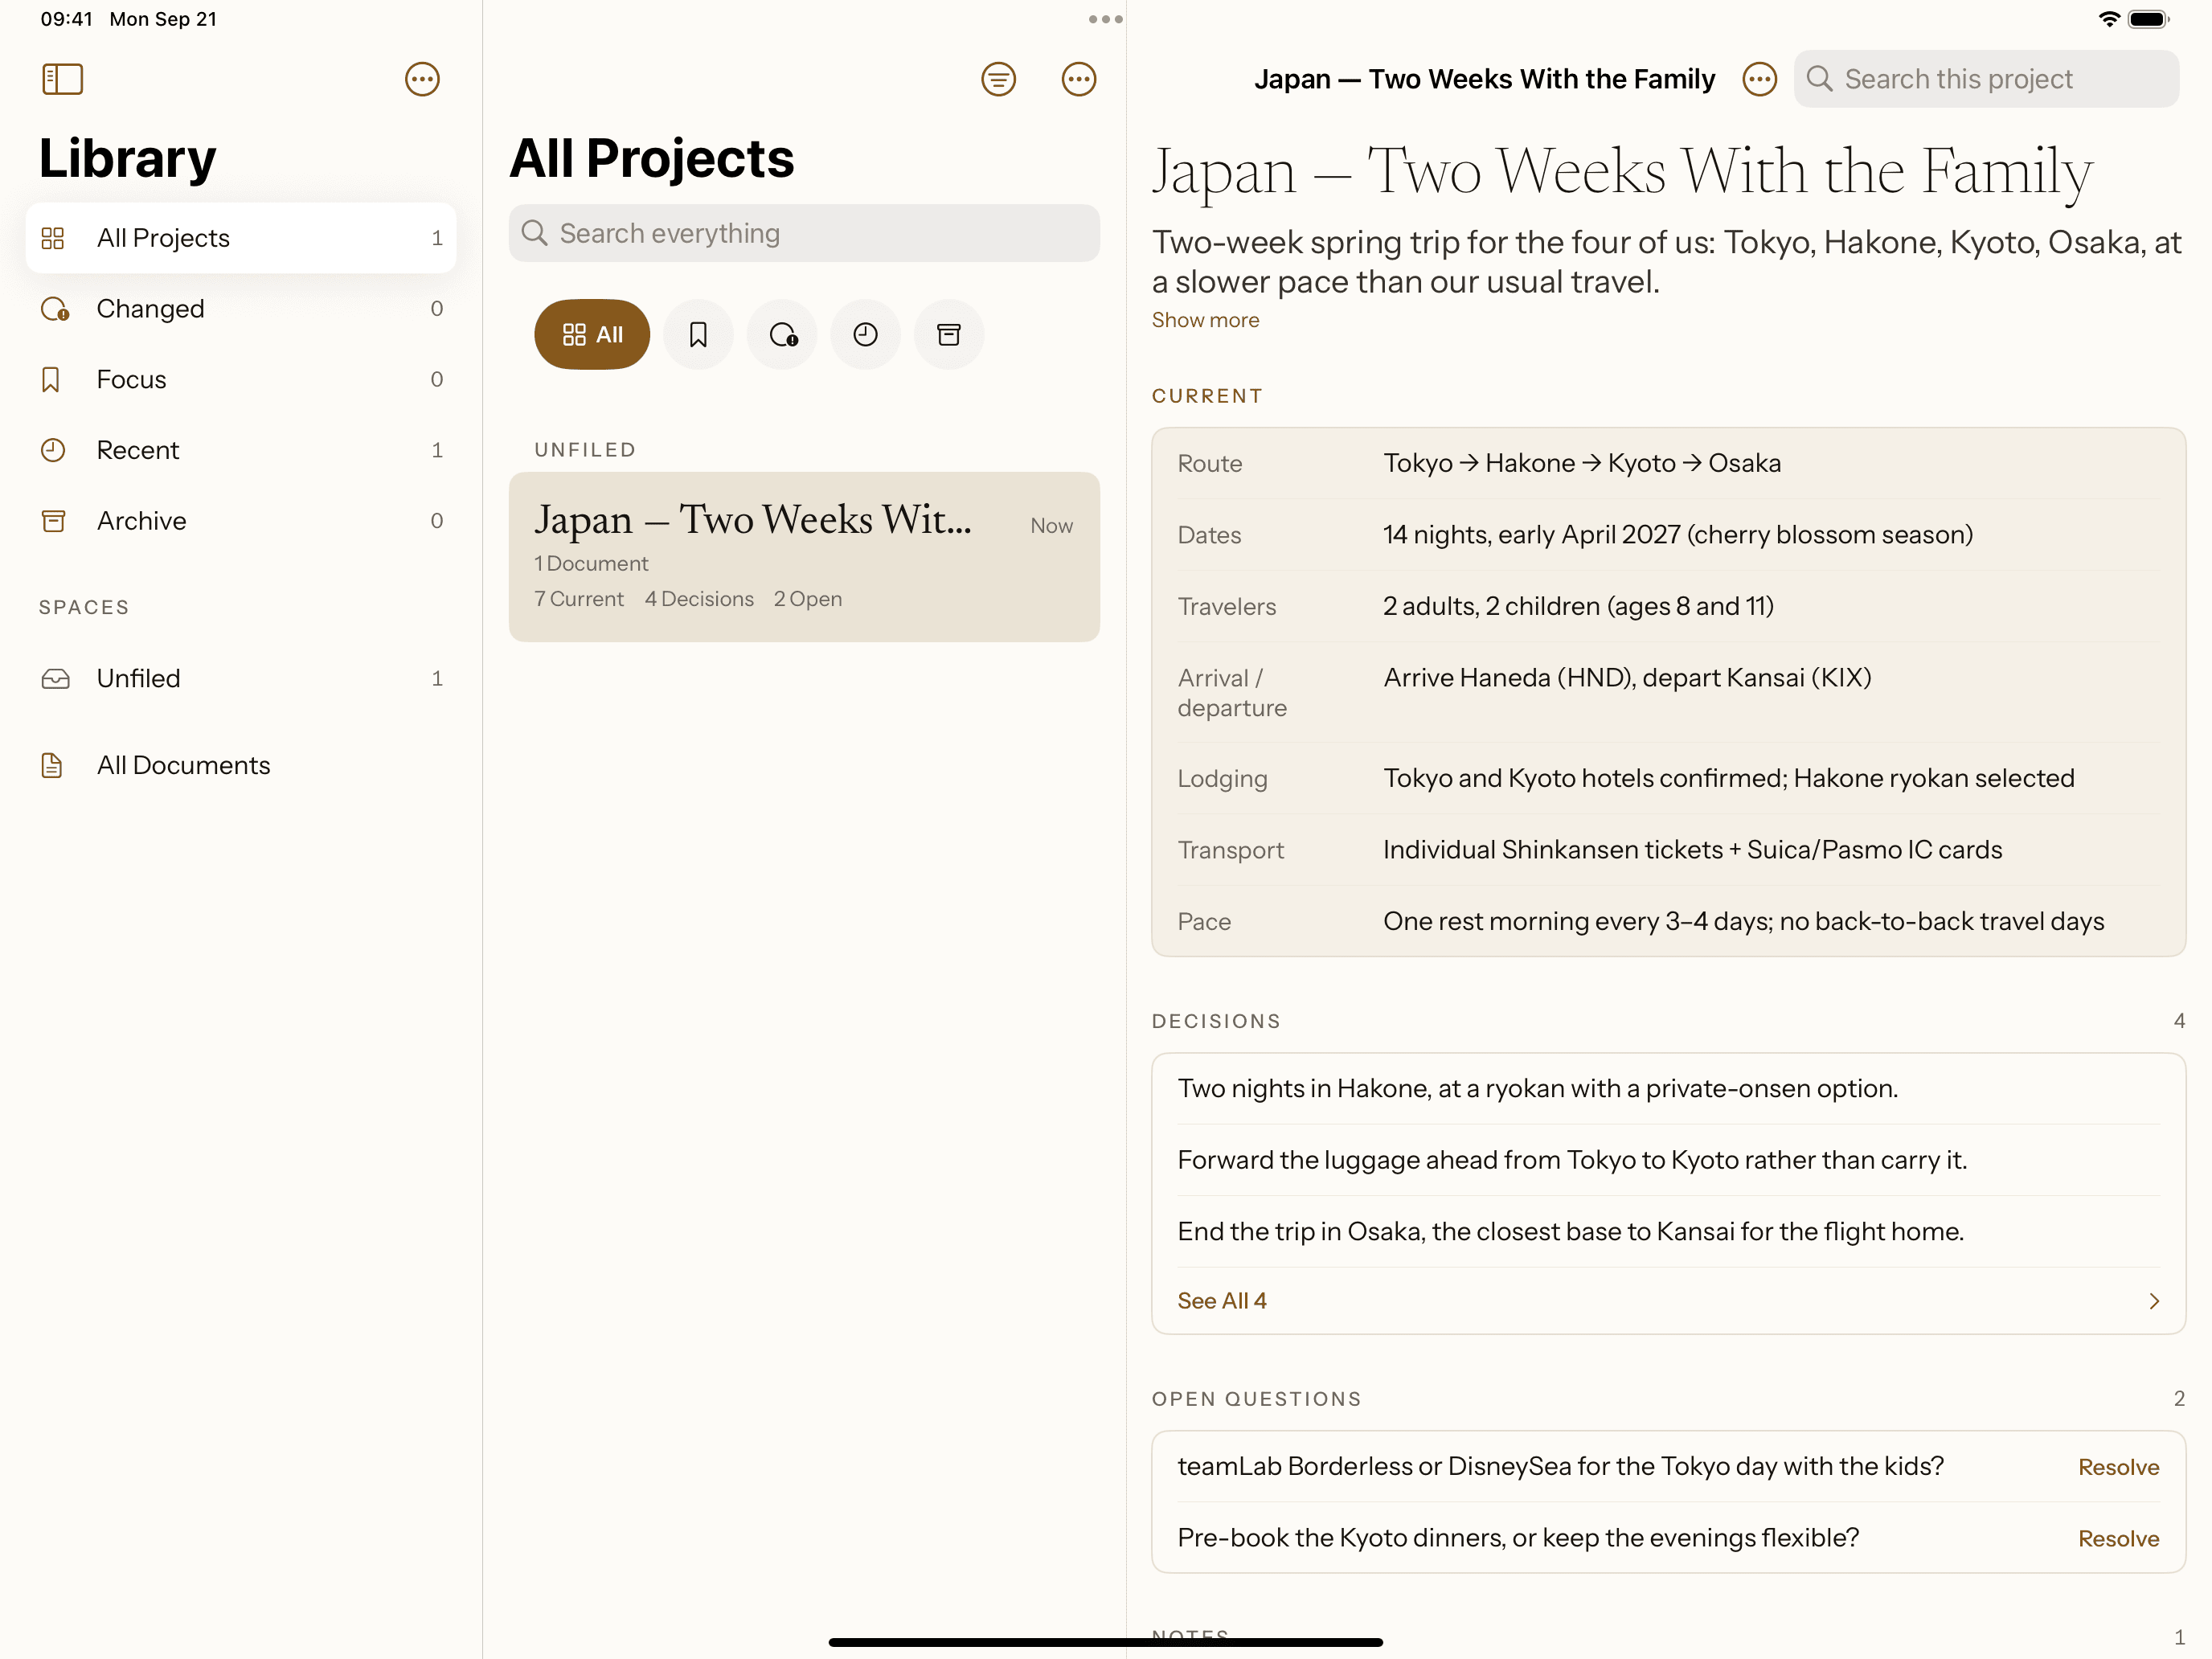Select the Recent clock filter pill
The height and width of the screenshot is (1659, 2212).
[865, 334]
